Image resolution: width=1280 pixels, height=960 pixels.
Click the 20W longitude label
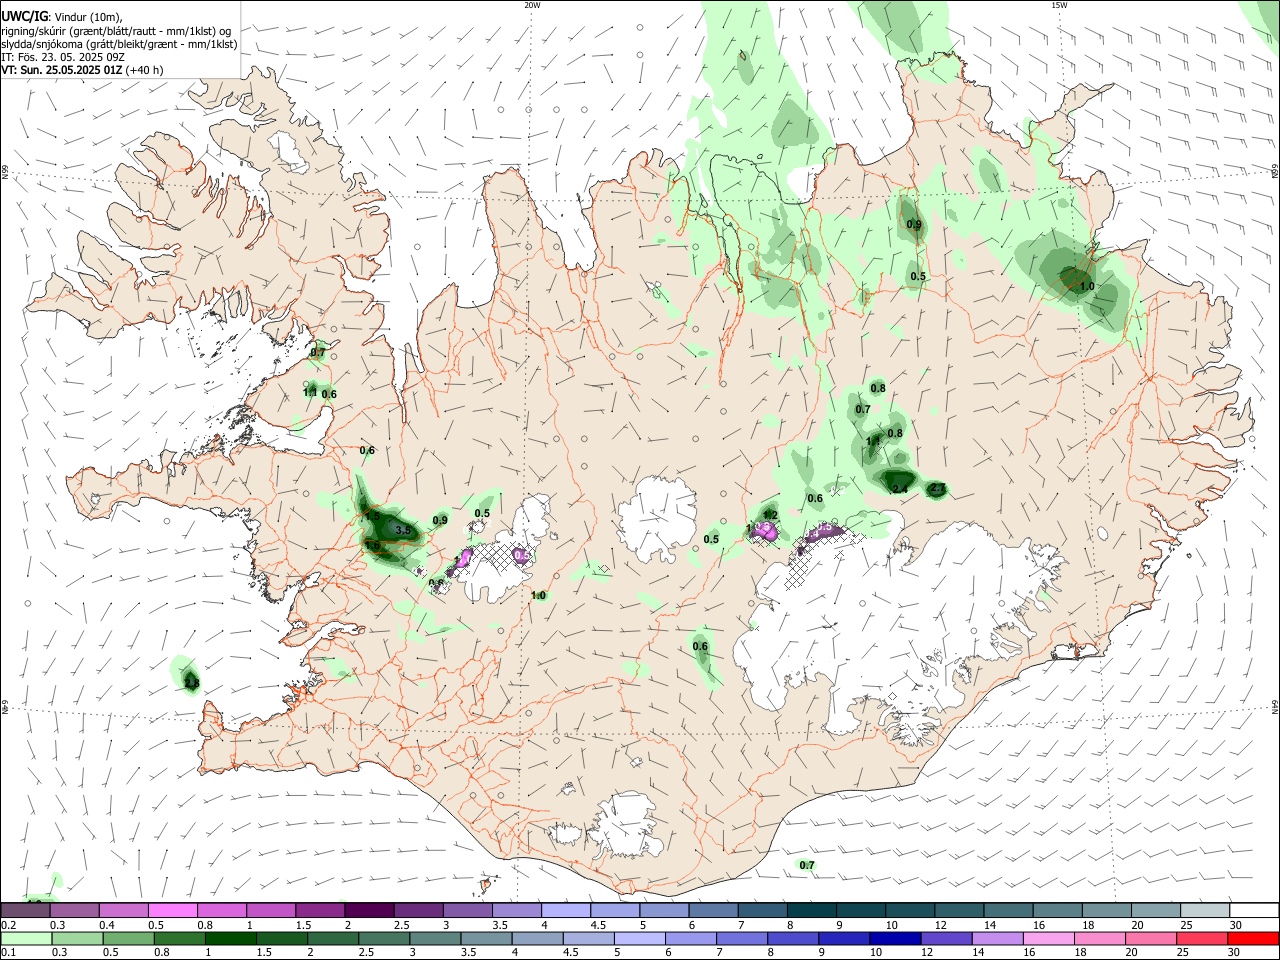tap(532, 5)
